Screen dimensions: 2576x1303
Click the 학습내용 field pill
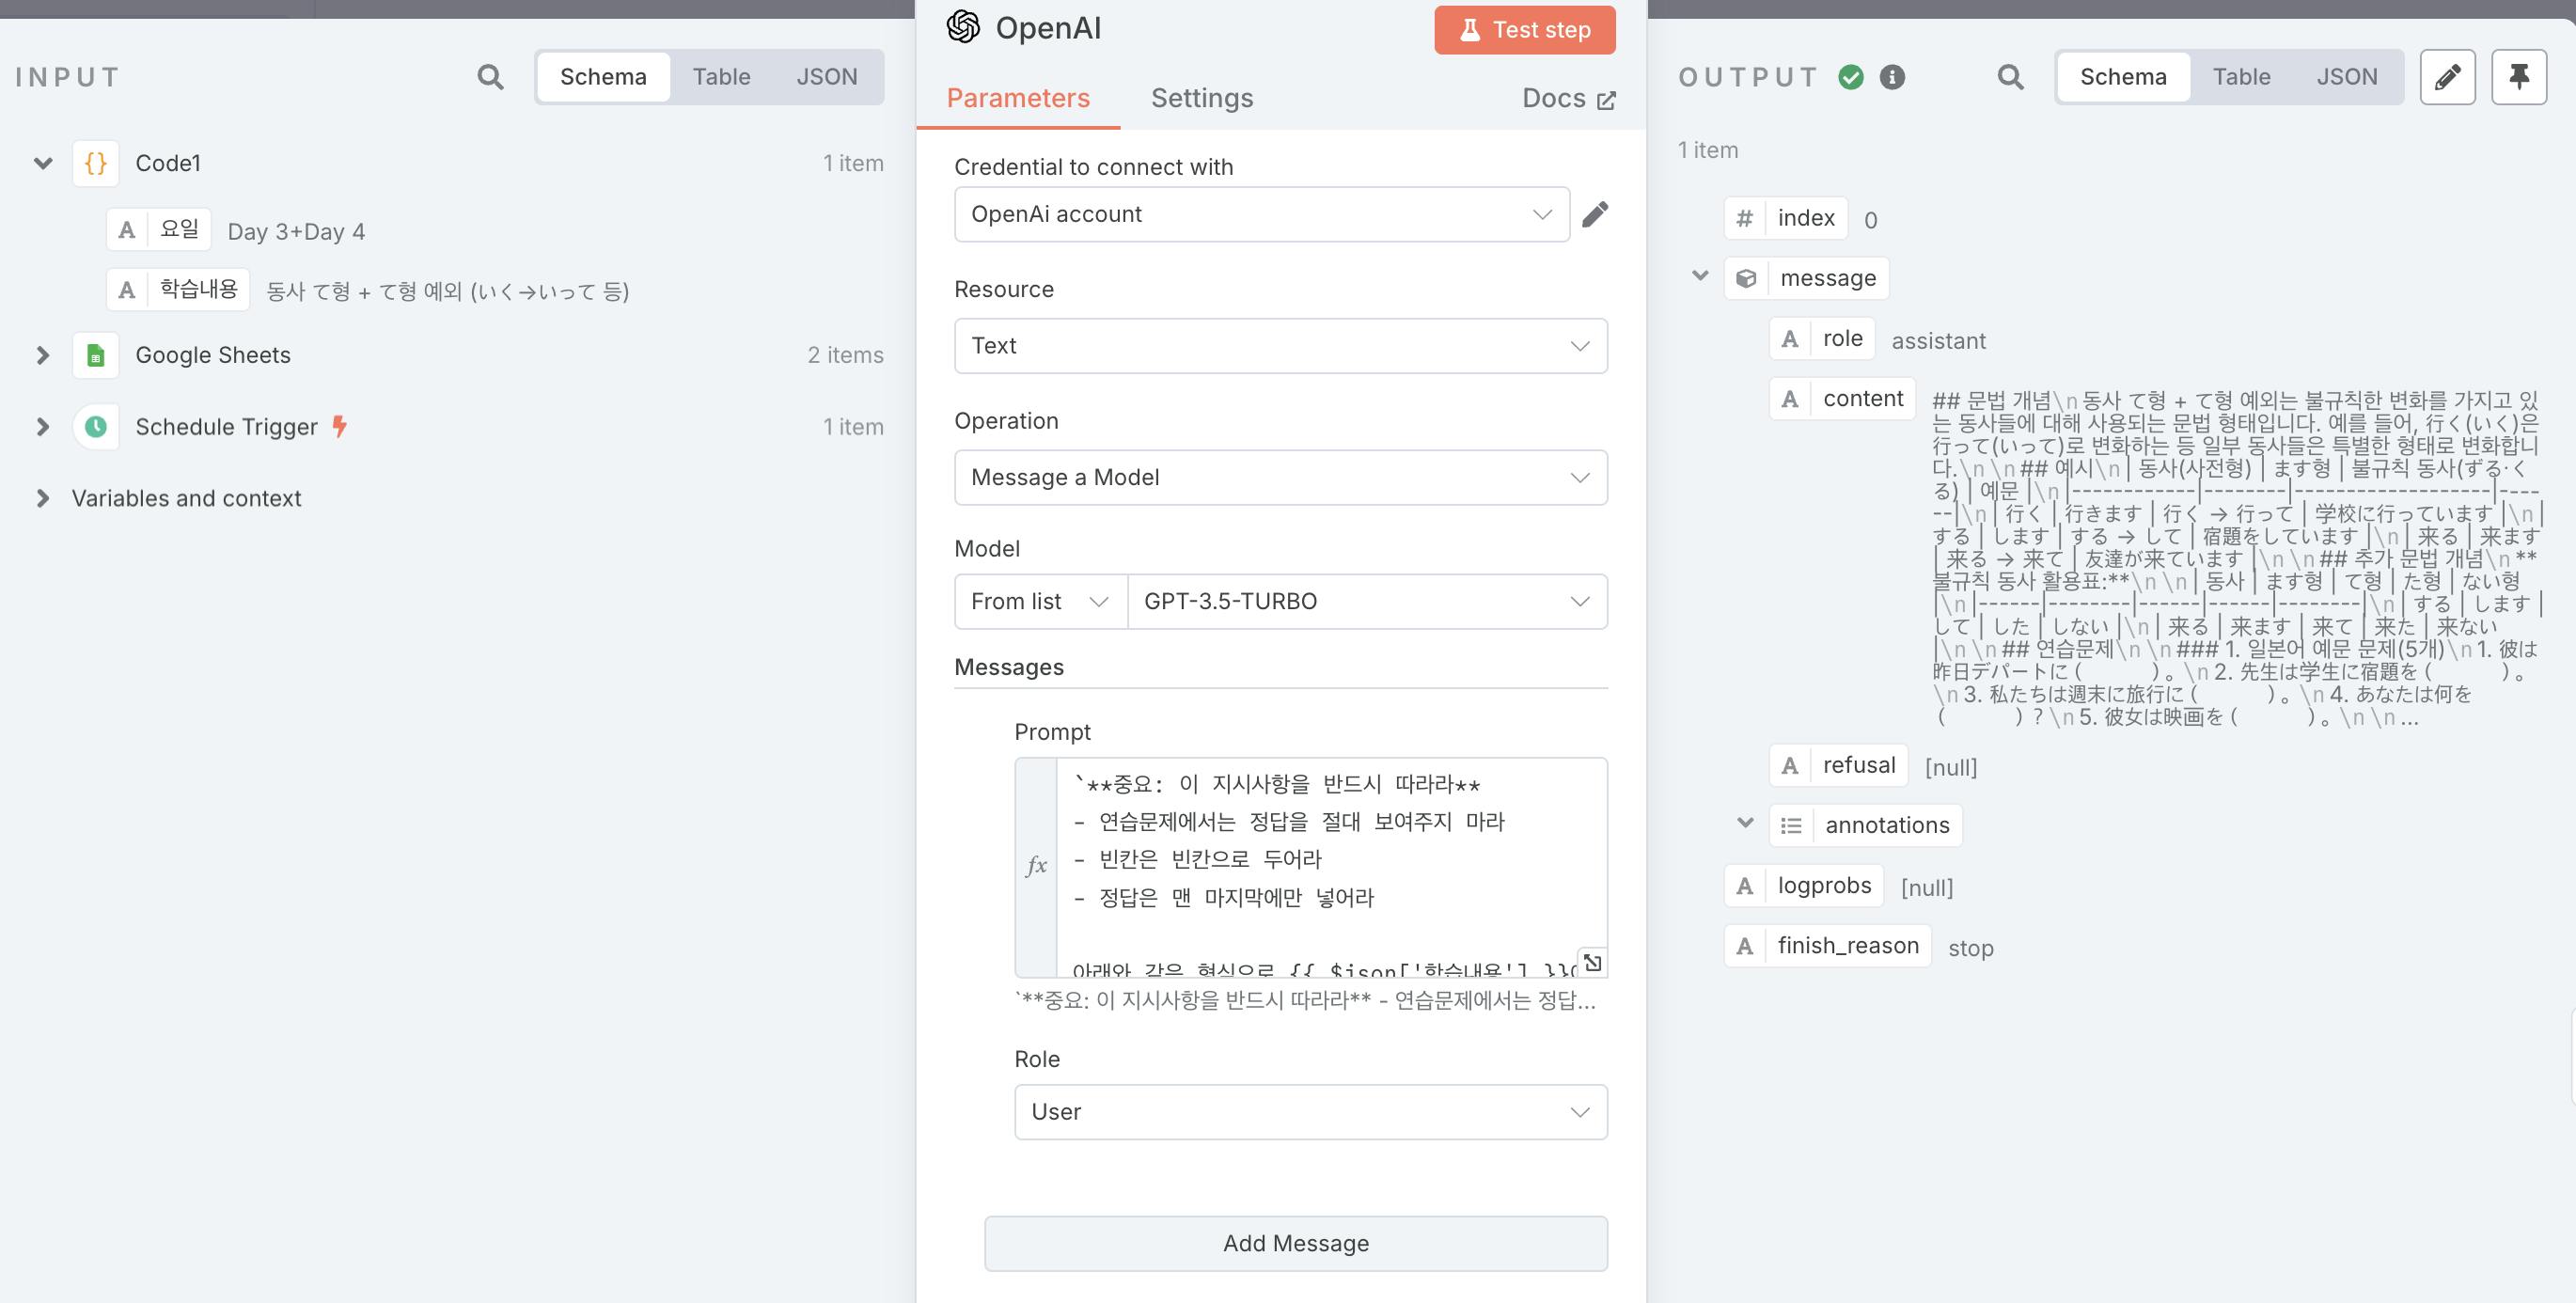click(x=178, y=290)
